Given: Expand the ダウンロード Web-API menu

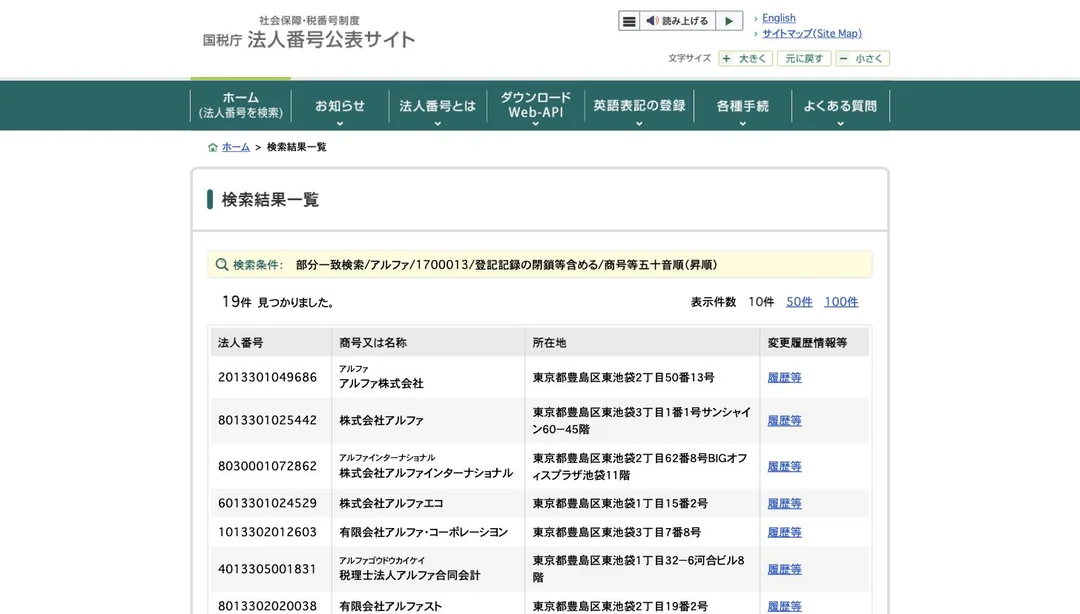Looking at the screenshot, I should click(x=535, y=106).
